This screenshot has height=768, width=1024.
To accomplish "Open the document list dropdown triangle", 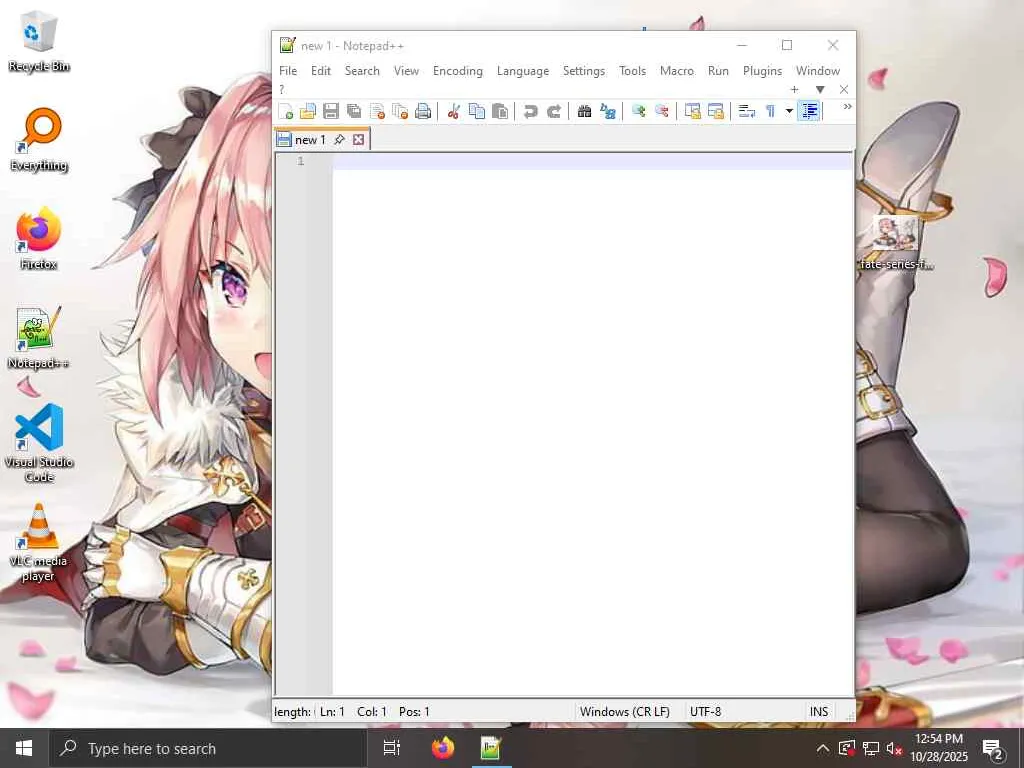I will [x=820, y=89].
